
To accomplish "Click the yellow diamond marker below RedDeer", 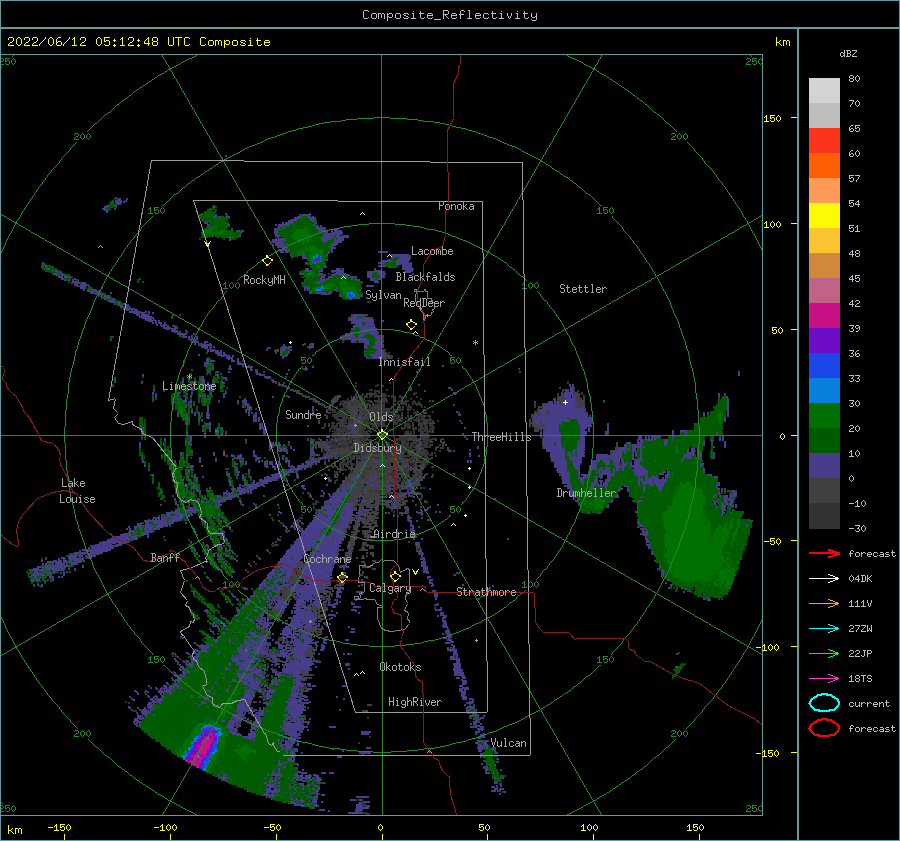I will [412, 325].
